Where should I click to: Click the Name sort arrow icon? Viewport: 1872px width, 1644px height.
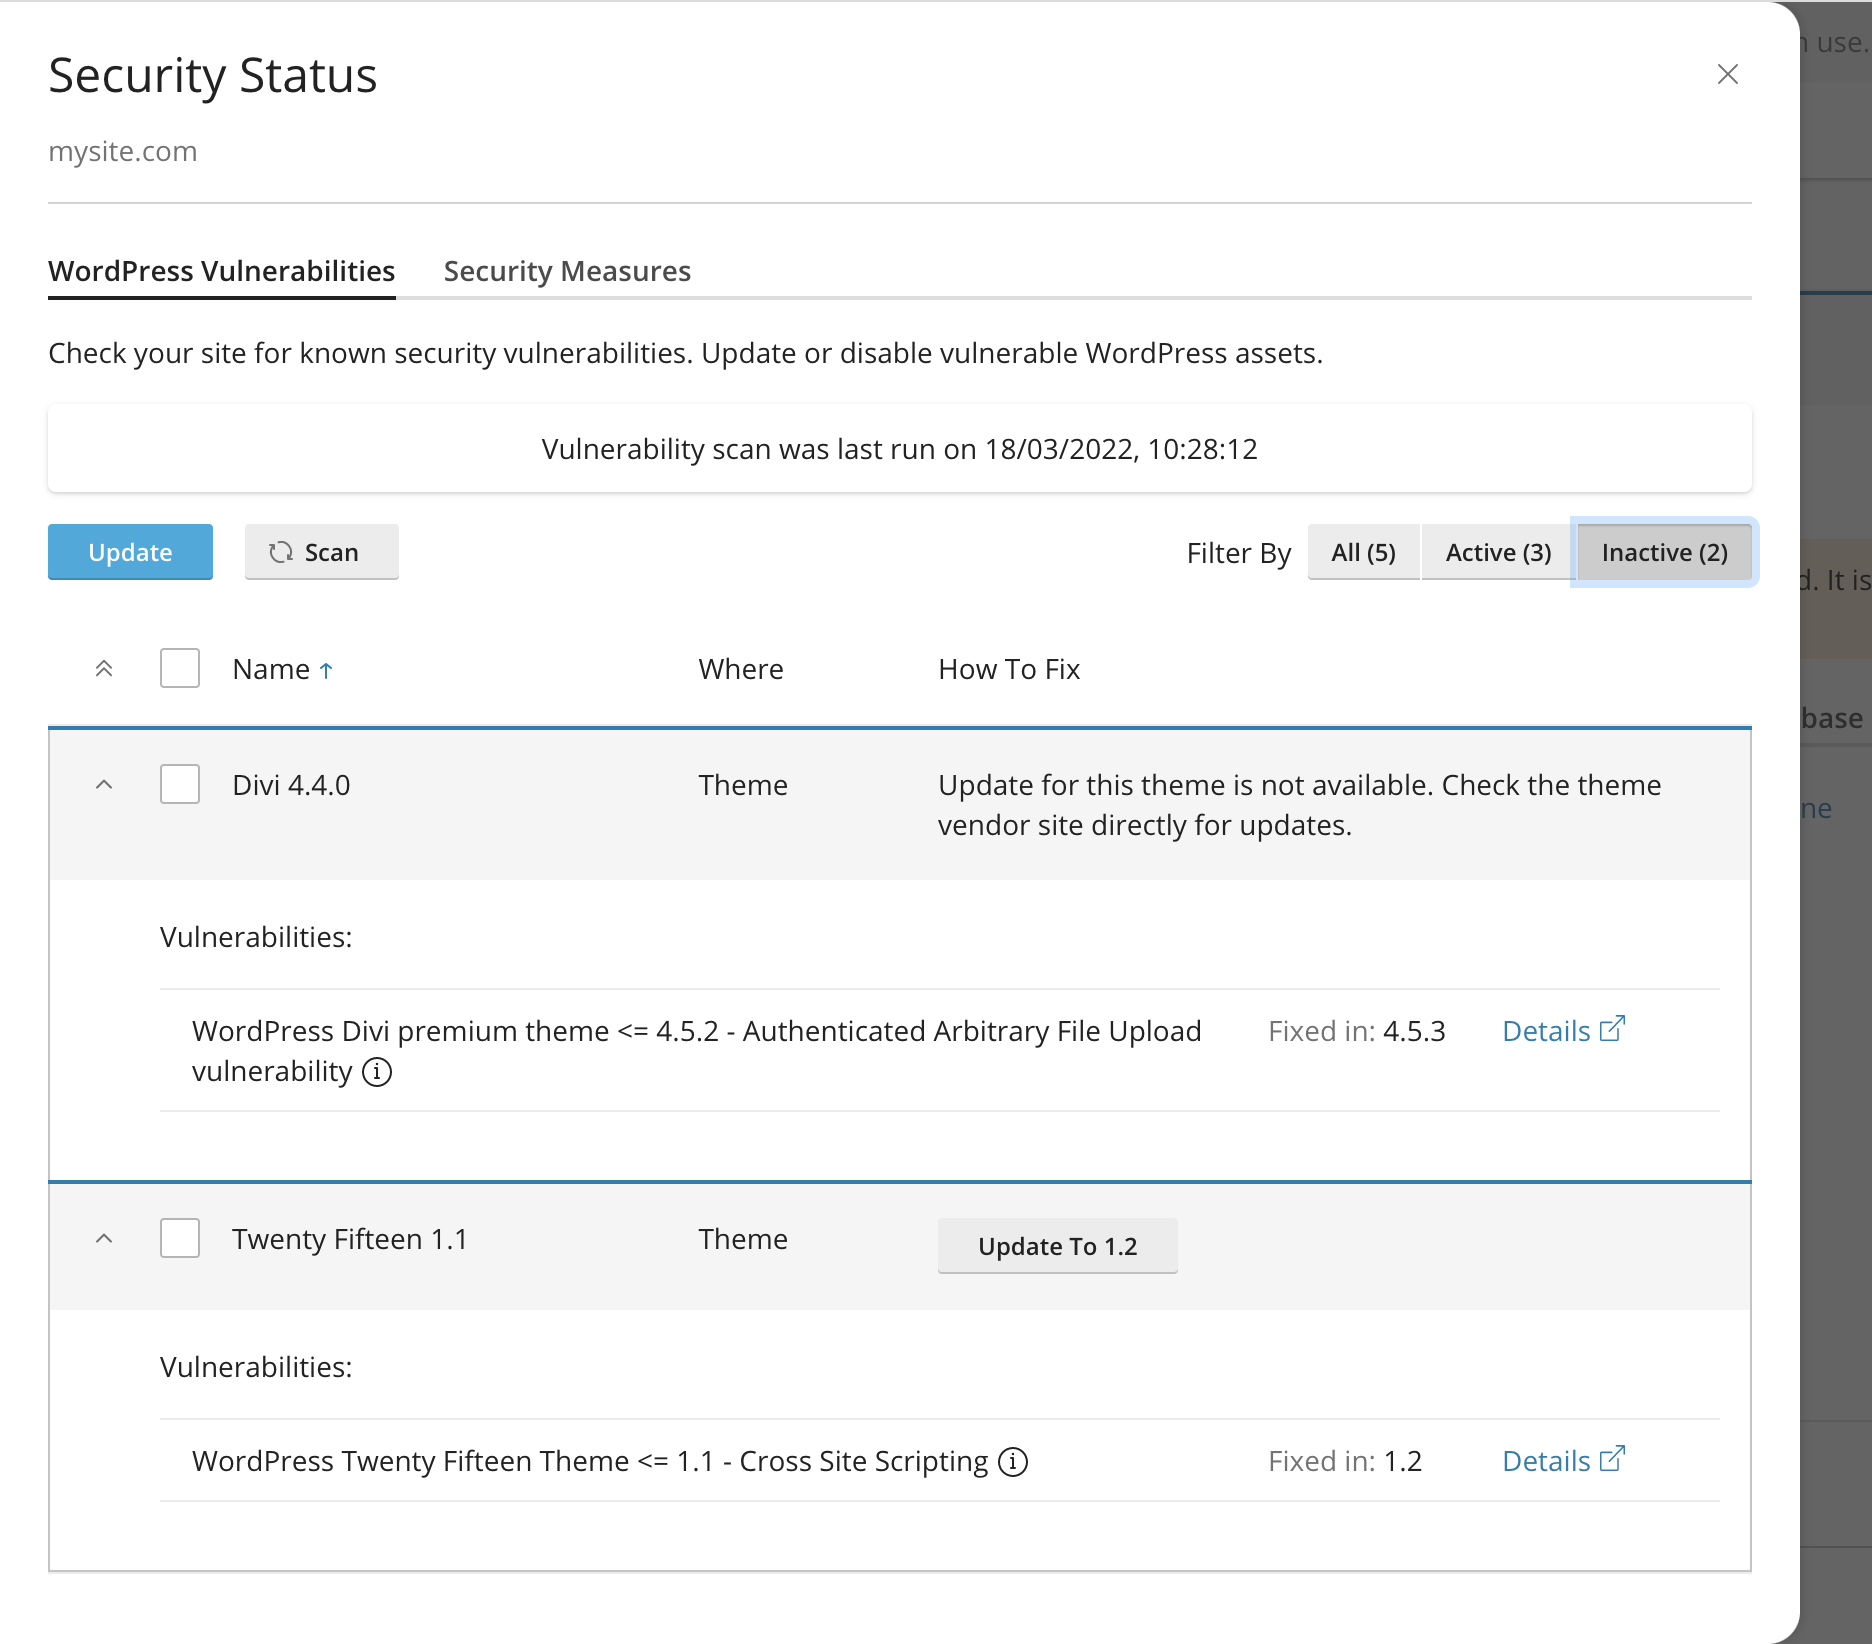pyautogui.click(x=326, y=670)
